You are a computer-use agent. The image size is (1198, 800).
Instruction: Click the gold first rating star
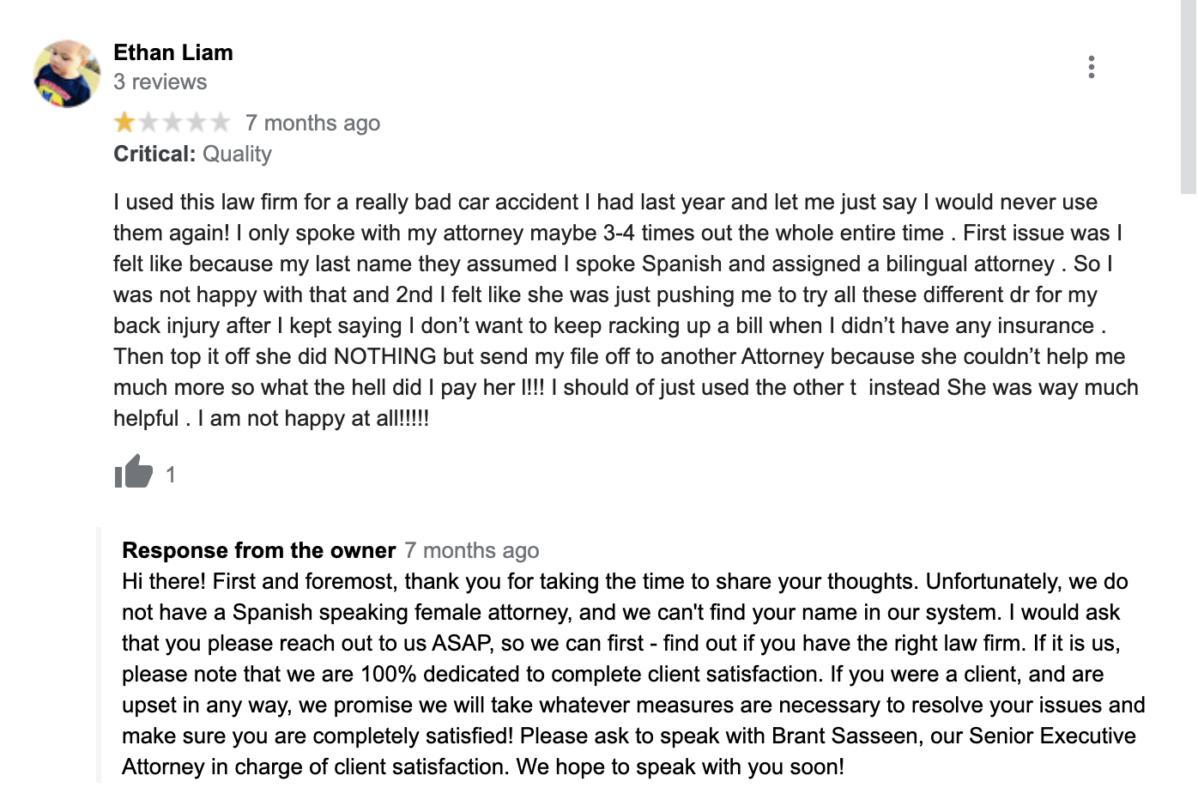click(x=125, y=122)
